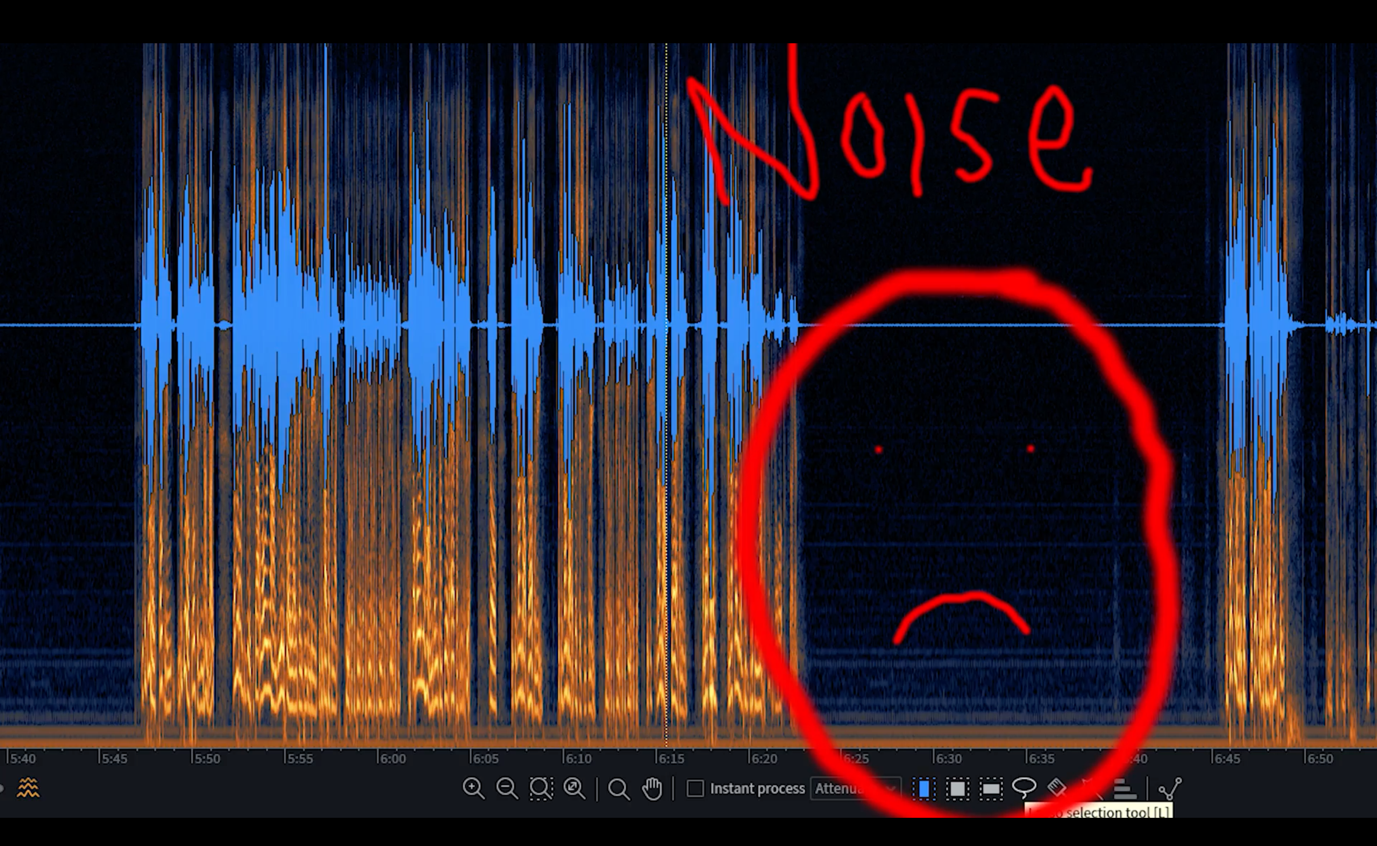Screen dimensions: 1377x846
Task: Click the 5:40 mark on the time ruler
Action: 22,759
